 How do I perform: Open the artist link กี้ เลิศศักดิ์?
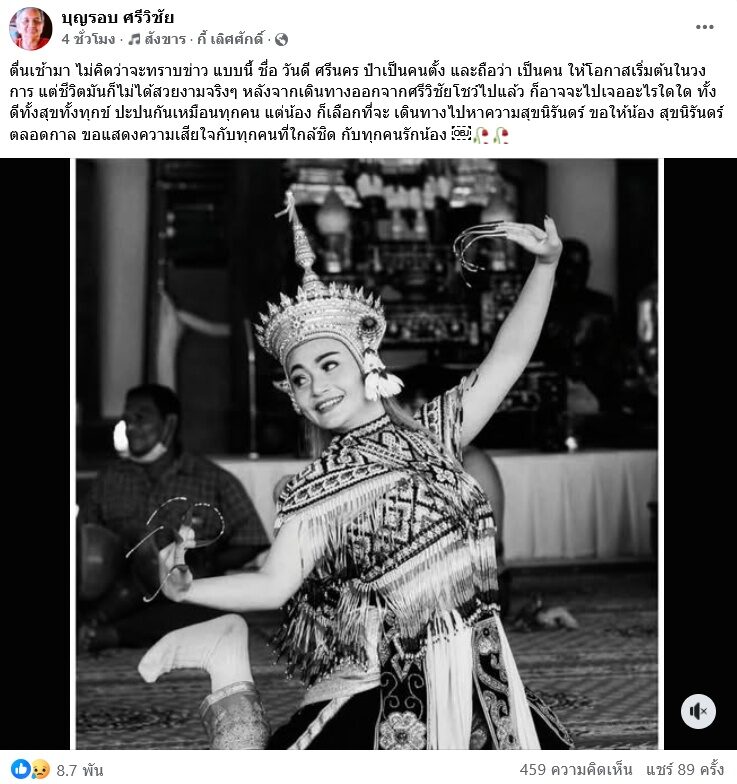[230, 39]
